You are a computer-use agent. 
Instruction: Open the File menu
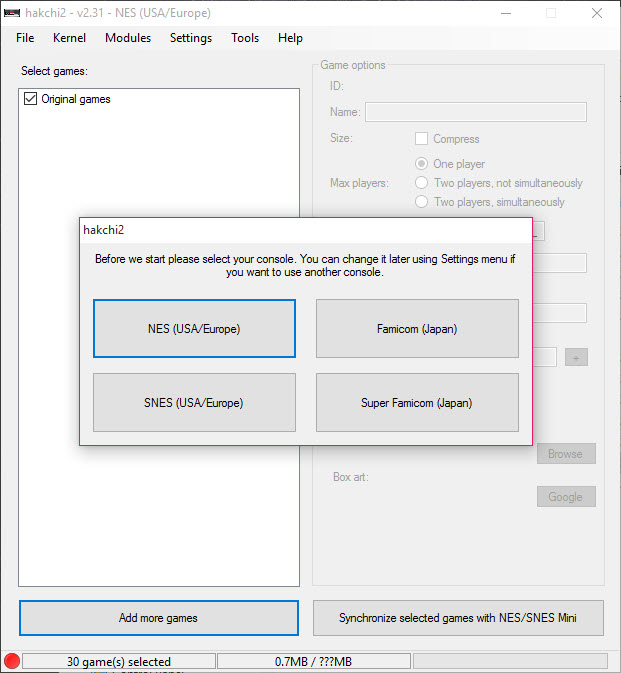point(25,38)
